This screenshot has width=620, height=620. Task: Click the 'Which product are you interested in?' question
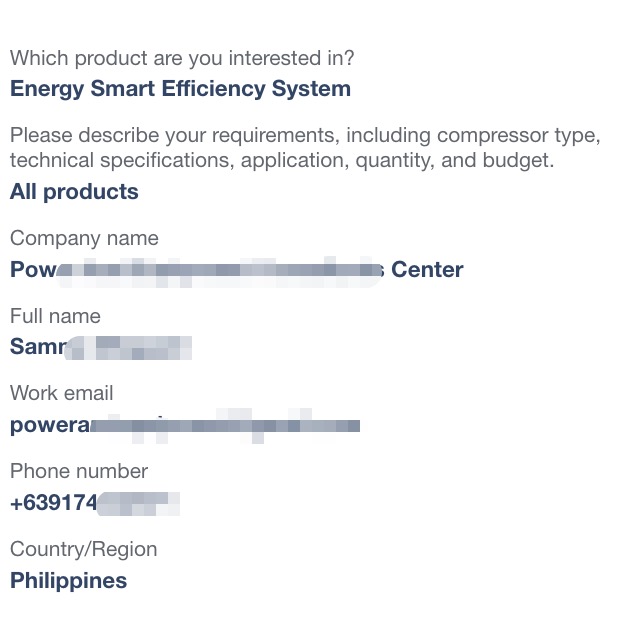click(x=182, y=59)
